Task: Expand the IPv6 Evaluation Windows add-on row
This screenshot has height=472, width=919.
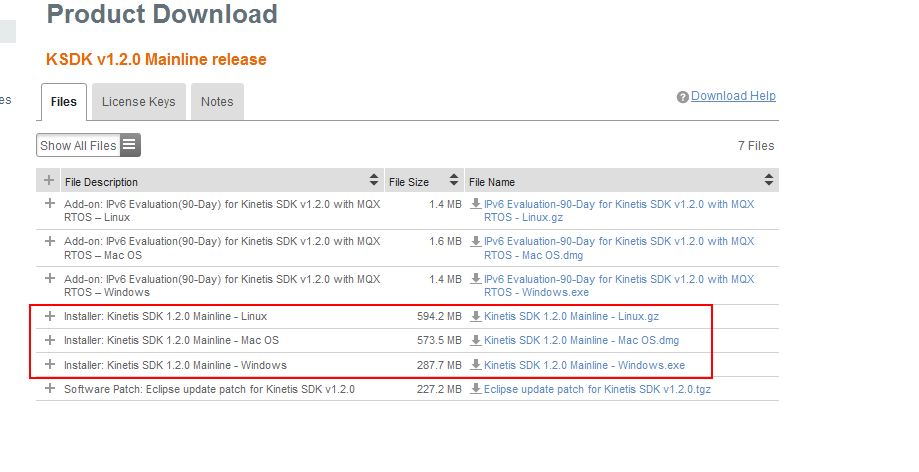Action: point(50,278)
